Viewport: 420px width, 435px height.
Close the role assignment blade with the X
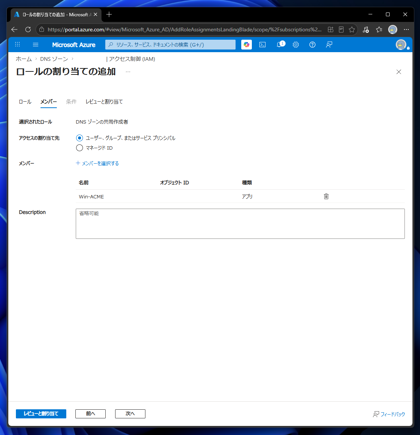pos(399,72)
